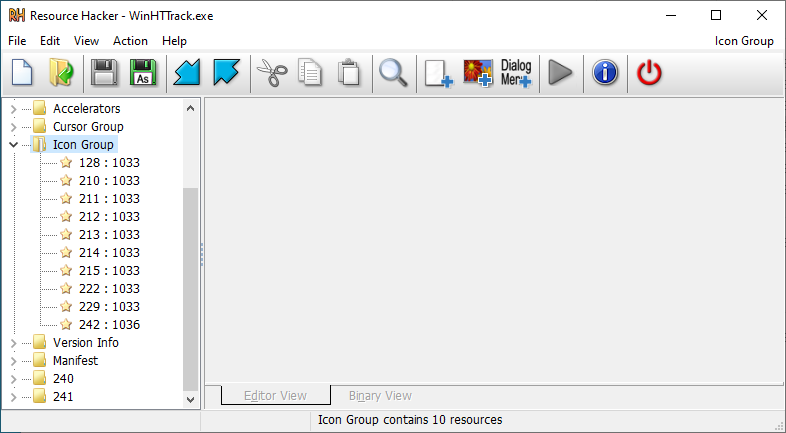Expand the 241 folder node
This screenshot has height=433, width=786.
(x=14, y=397)
